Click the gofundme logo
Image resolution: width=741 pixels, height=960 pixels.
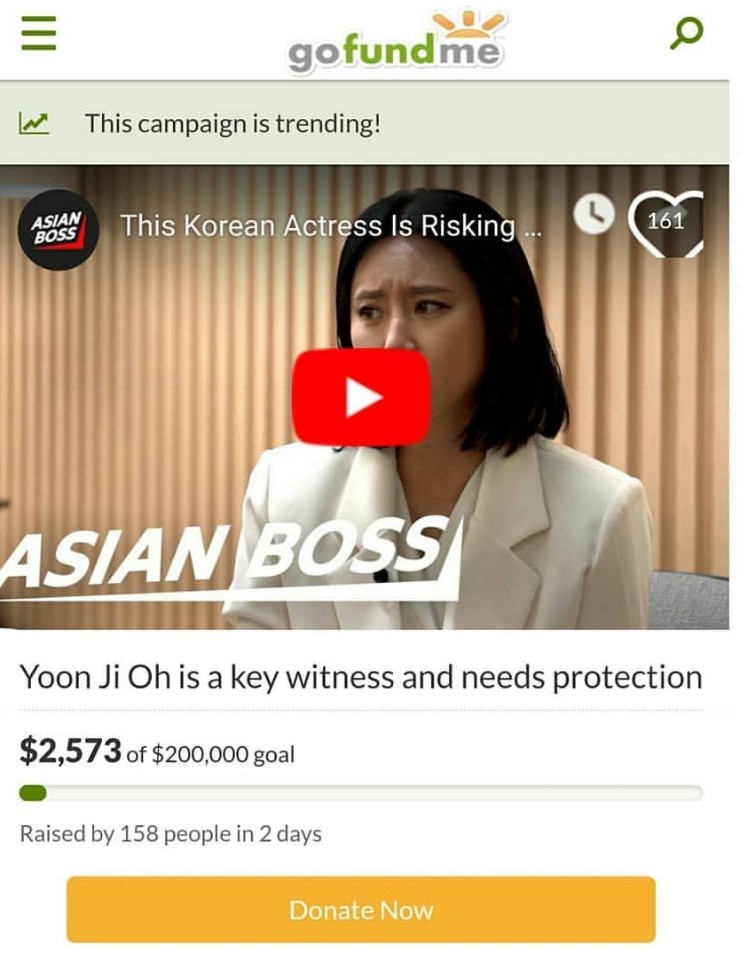pos(395,42)
